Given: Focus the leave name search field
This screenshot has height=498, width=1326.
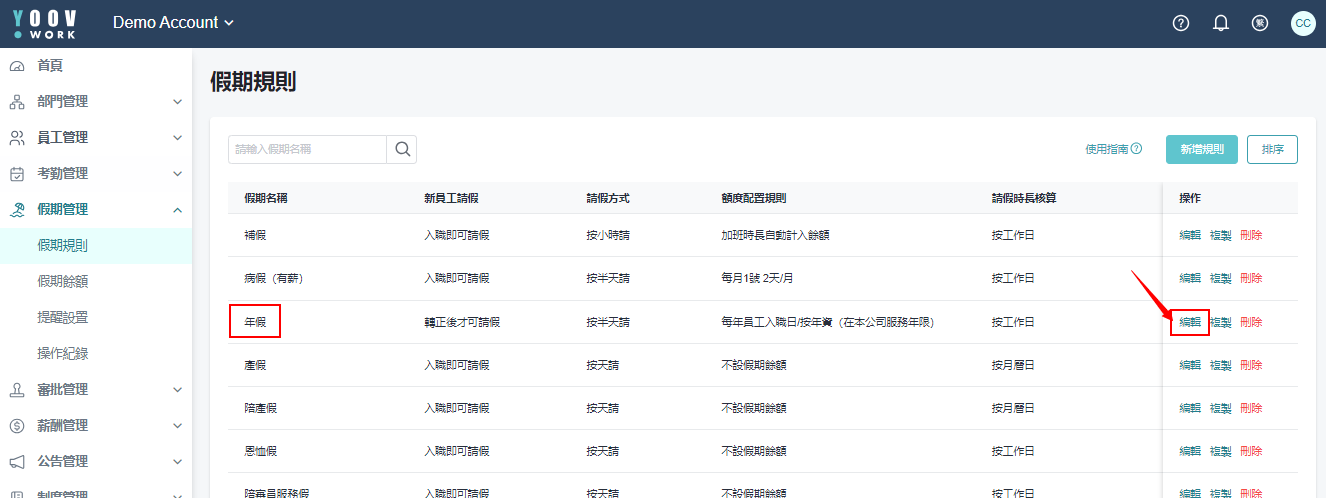Looking at the screenshot, I should (x=307, y=149).
